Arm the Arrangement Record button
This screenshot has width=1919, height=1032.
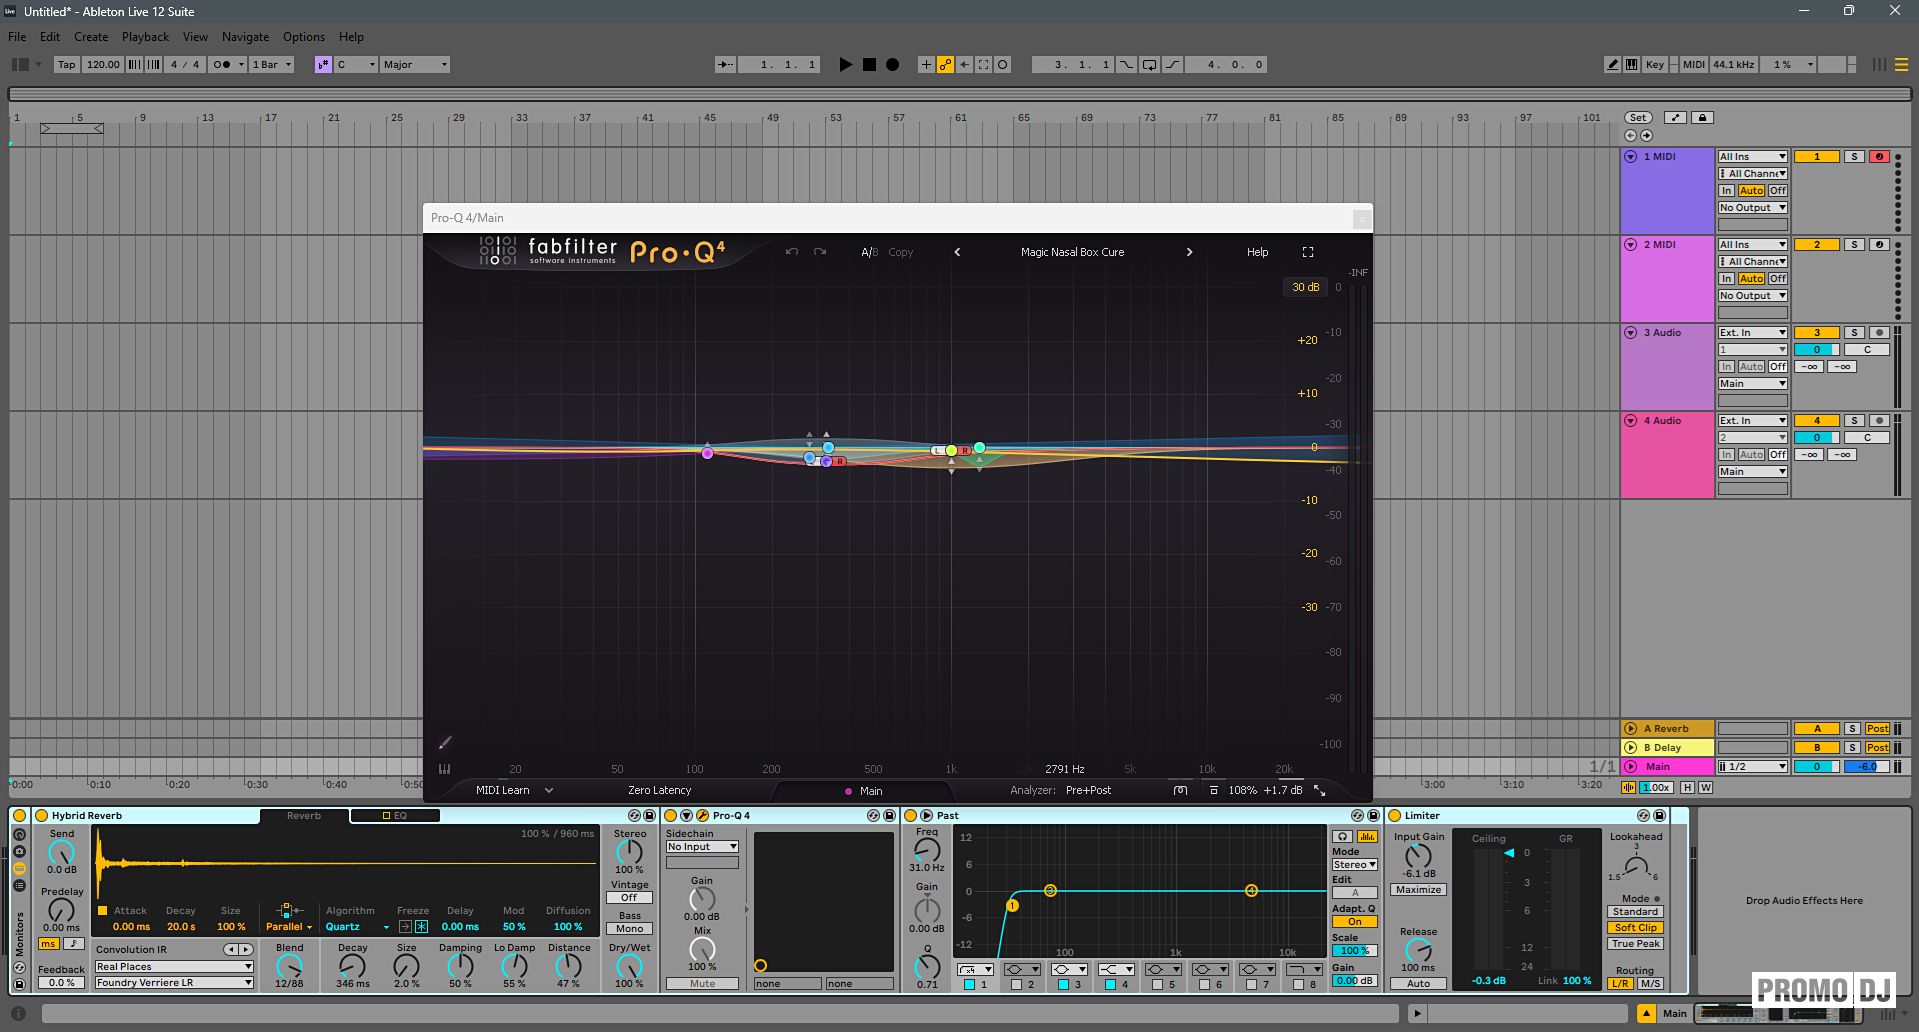tap(893, 64)
